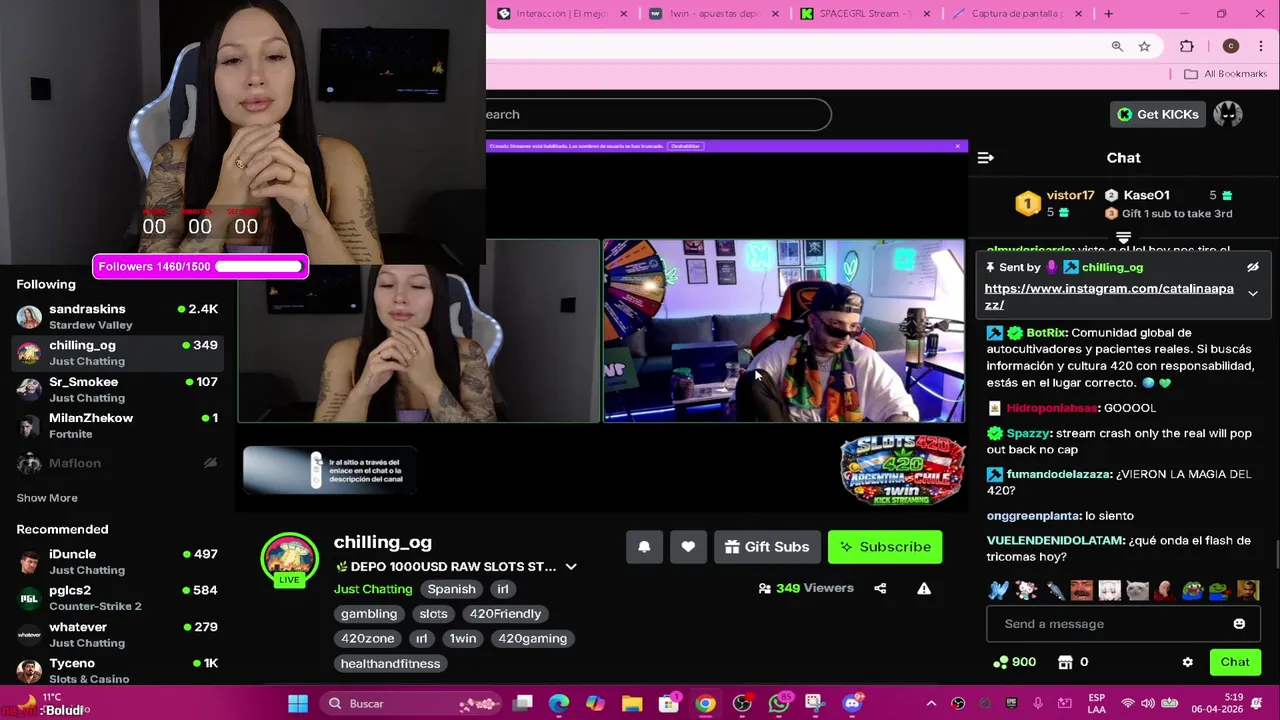This screenshot has width=1280, height=720.
Task: Insert the Pepe with rose emote
Action: 1220,590
